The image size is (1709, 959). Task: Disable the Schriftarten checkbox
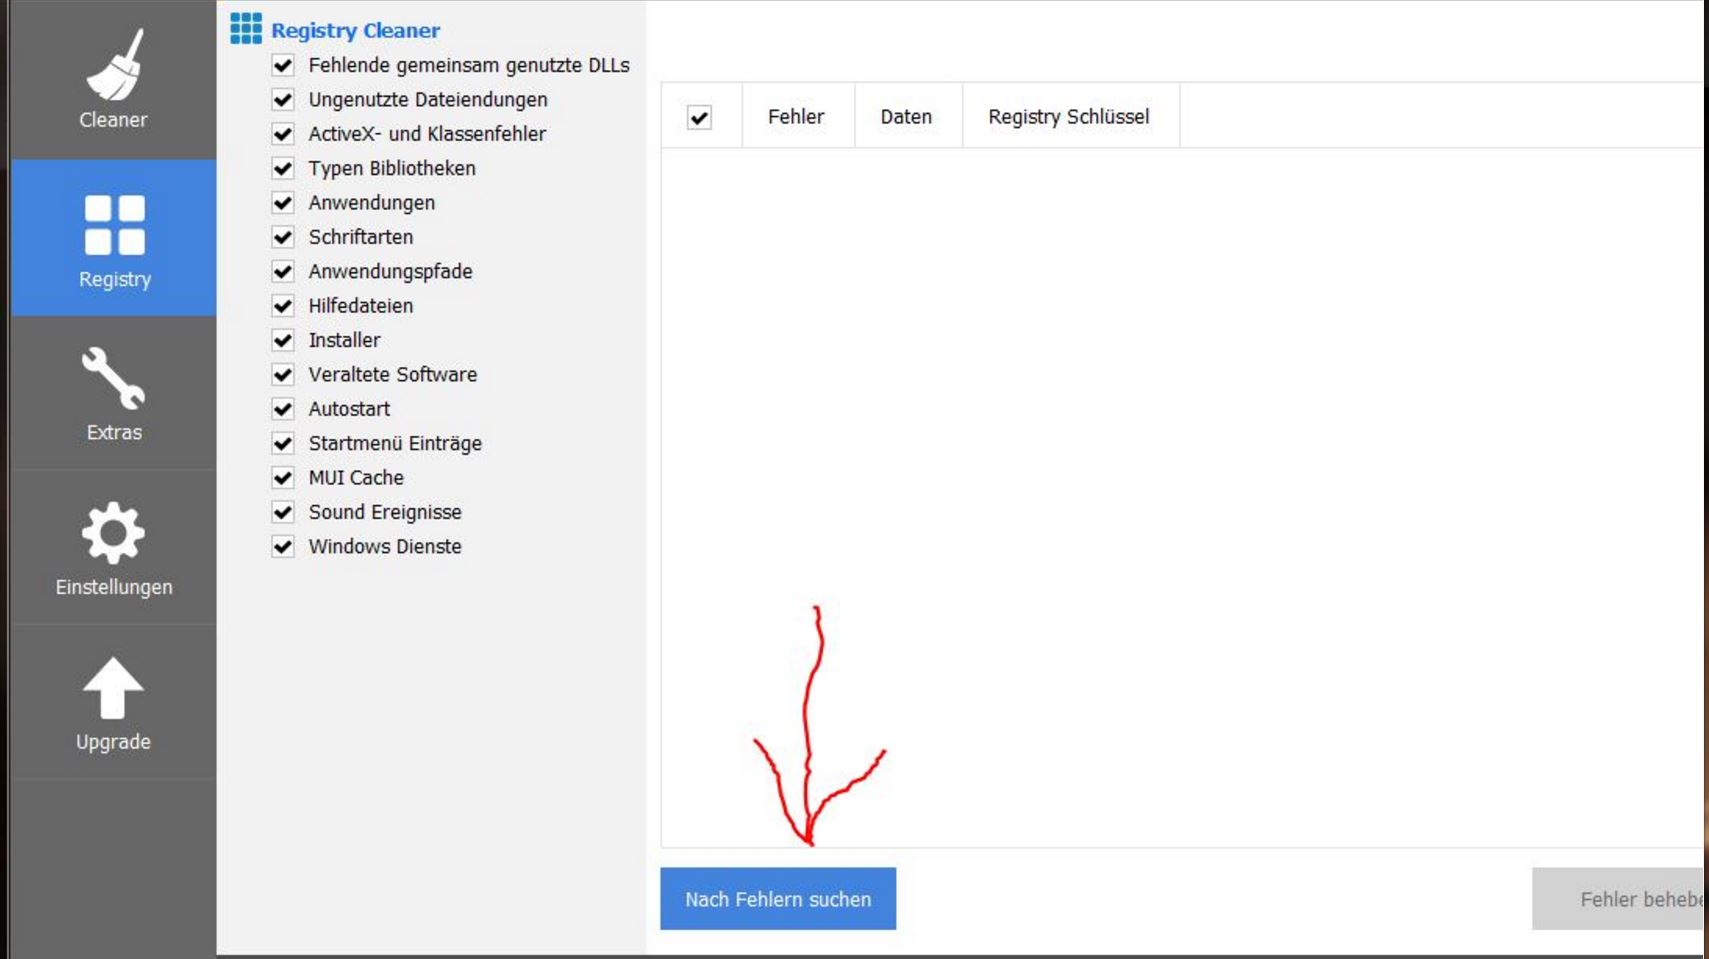[283, 237]
